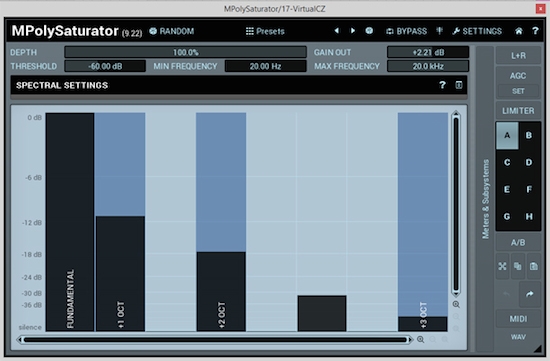This screenshot has height=361, width=550.
Task: Select preset slot B
Action: point(529,135)
